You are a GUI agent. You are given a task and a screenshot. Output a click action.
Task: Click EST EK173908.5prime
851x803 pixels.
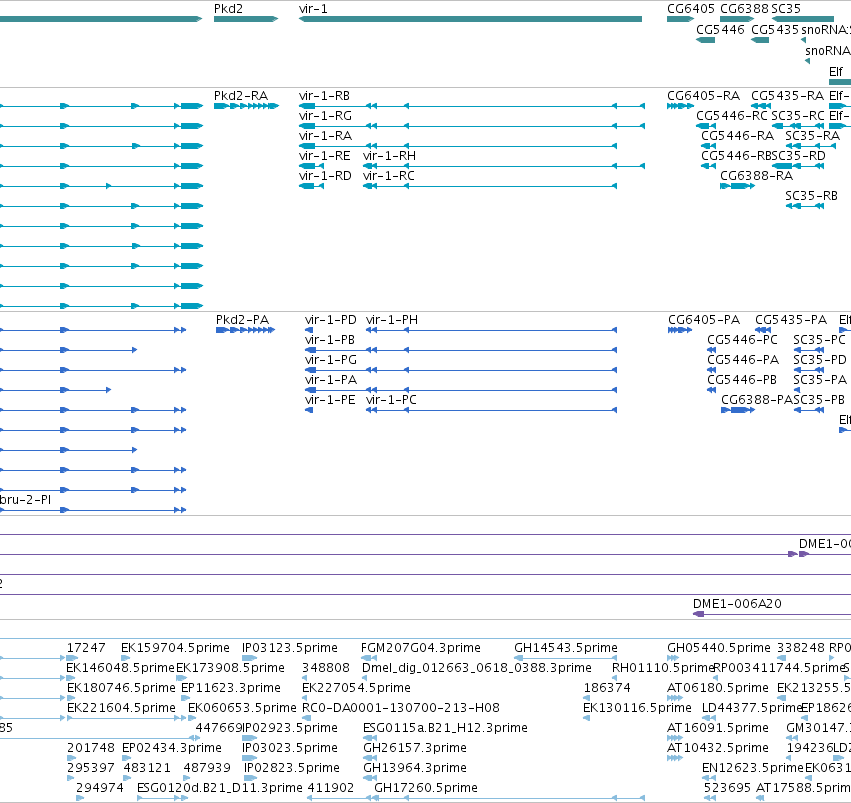pos(230,668)
